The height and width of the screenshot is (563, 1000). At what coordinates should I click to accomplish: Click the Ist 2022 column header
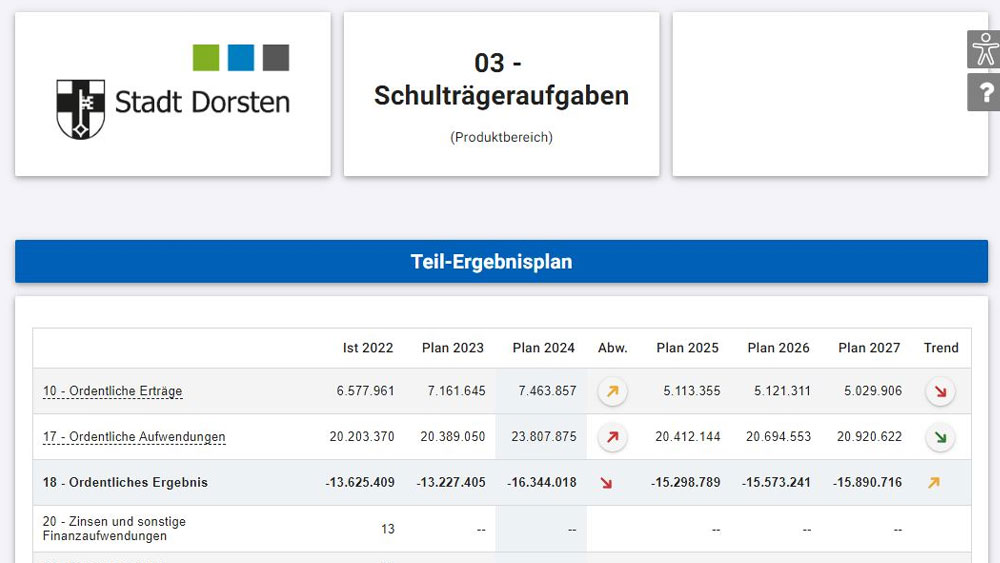pos(367,348)
